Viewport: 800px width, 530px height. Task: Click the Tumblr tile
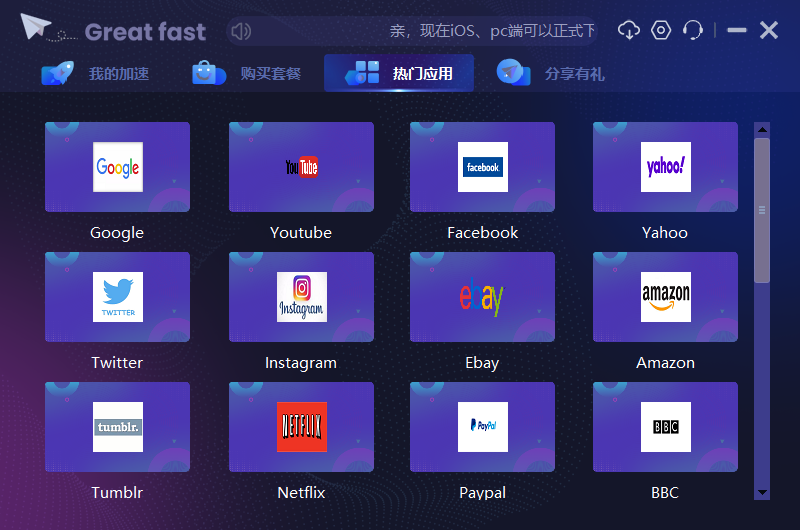[x=117, y=427]
